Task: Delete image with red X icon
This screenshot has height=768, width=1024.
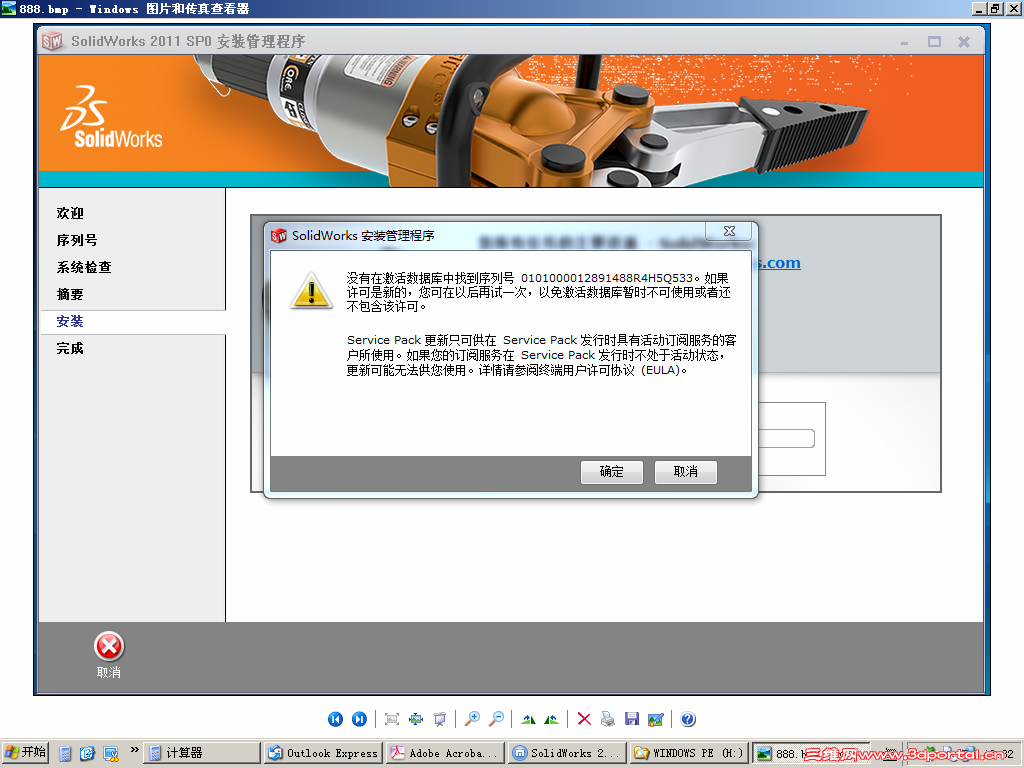Action: 584,719
